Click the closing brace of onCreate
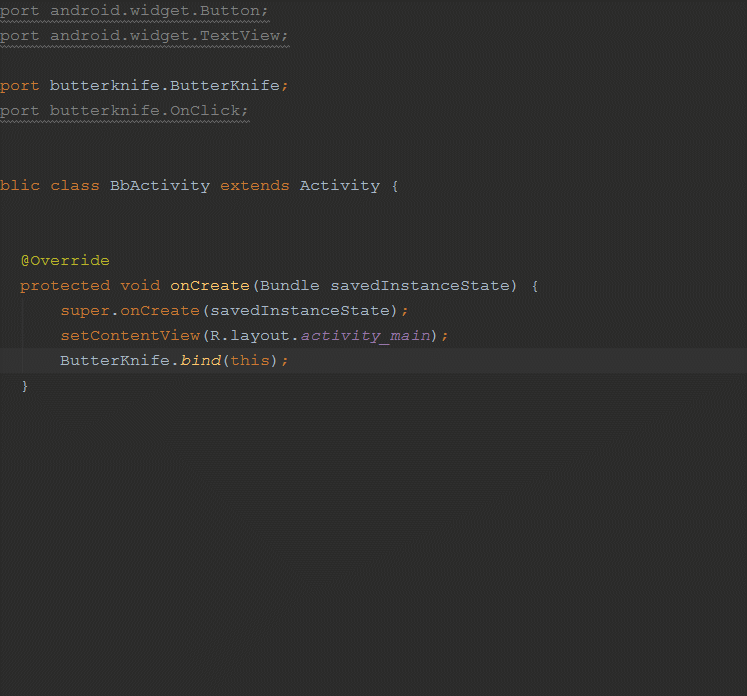 tap(25, 386)
